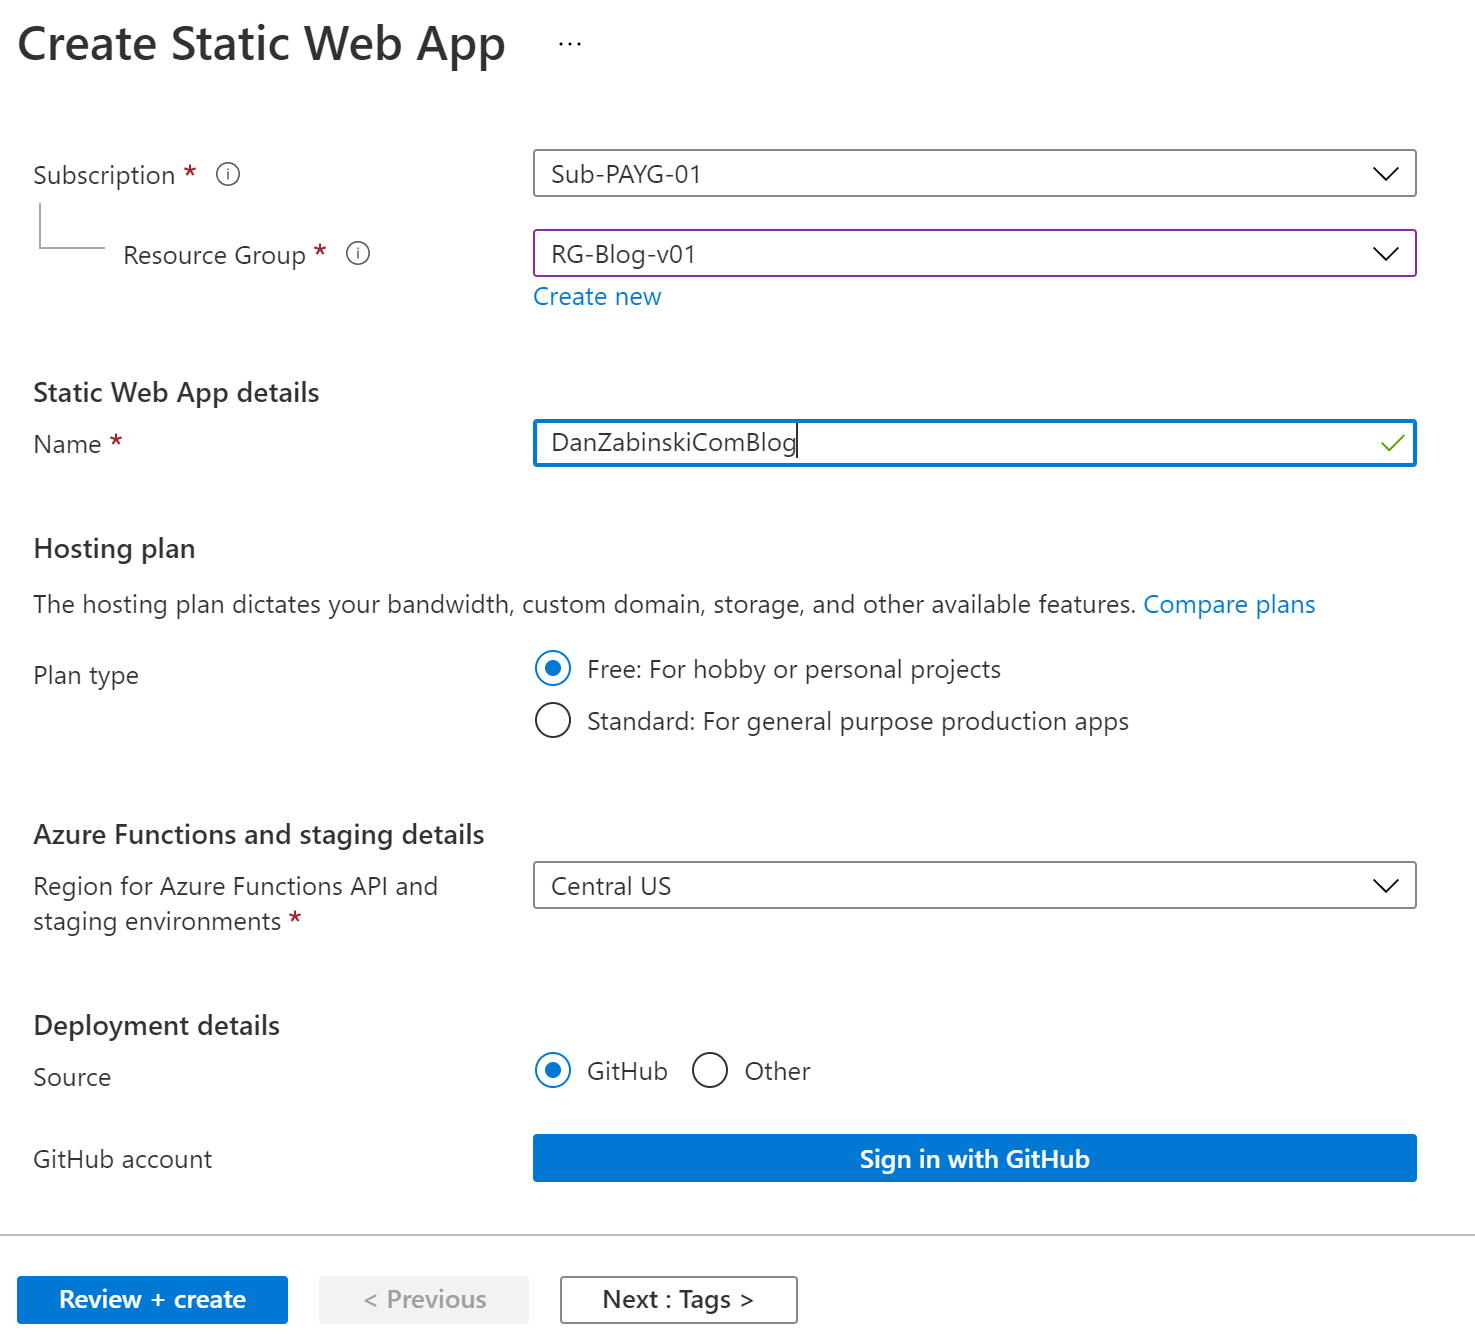Click Sign in with GitHub button
Image resolution: width=1475 pixels, height=1336 pixels.
click(x=975, y=1158)
